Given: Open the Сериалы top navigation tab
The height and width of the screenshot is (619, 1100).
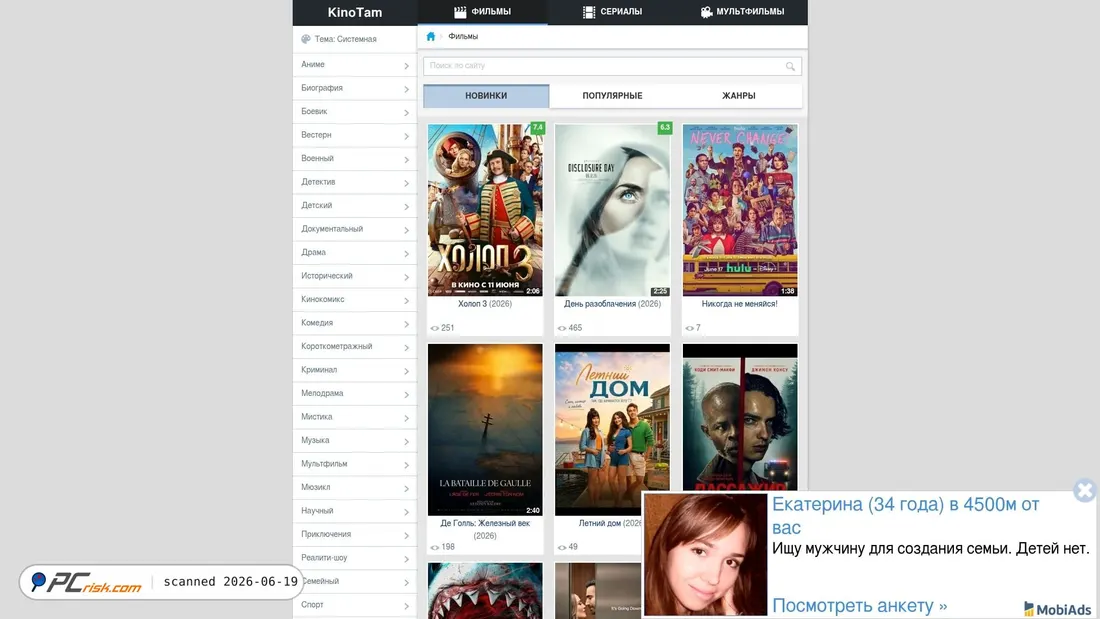Looking at the screenshot, I should pos(612,12).
